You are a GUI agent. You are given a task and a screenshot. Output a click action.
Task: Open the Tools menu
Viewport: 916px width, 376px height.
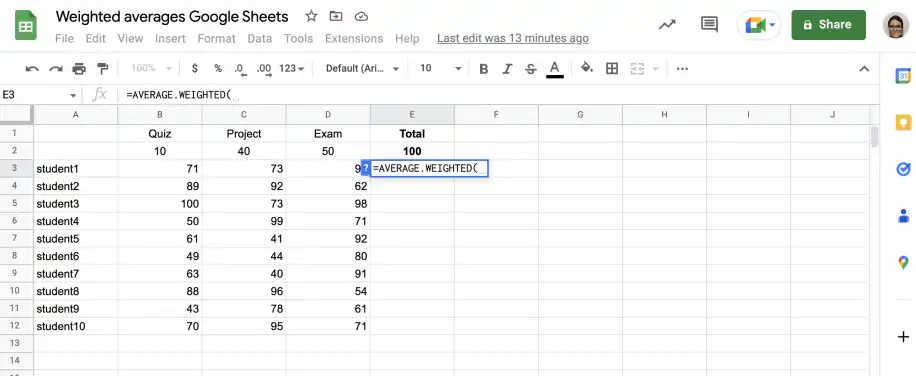[x=299, y=39]
